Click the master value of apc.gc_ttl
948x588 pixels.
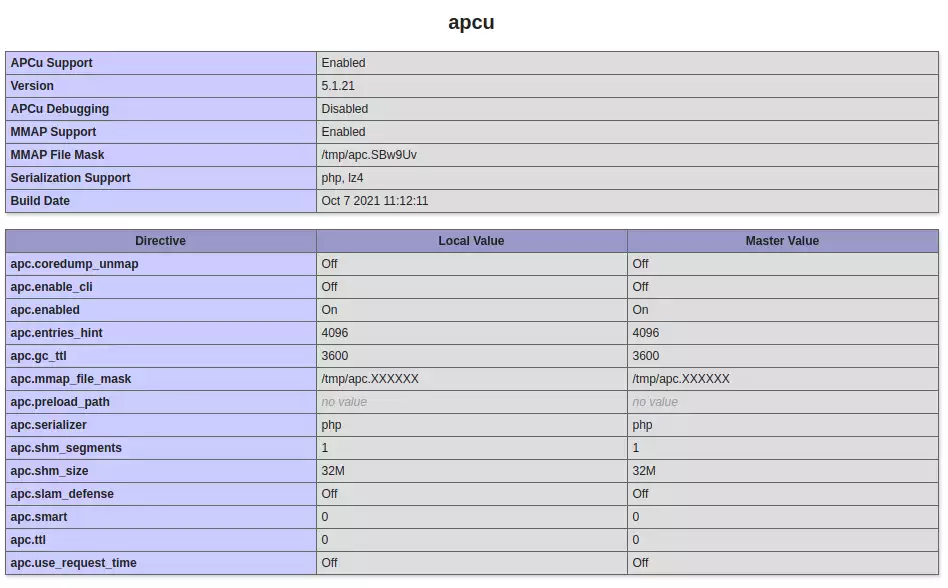pos(646,356)
